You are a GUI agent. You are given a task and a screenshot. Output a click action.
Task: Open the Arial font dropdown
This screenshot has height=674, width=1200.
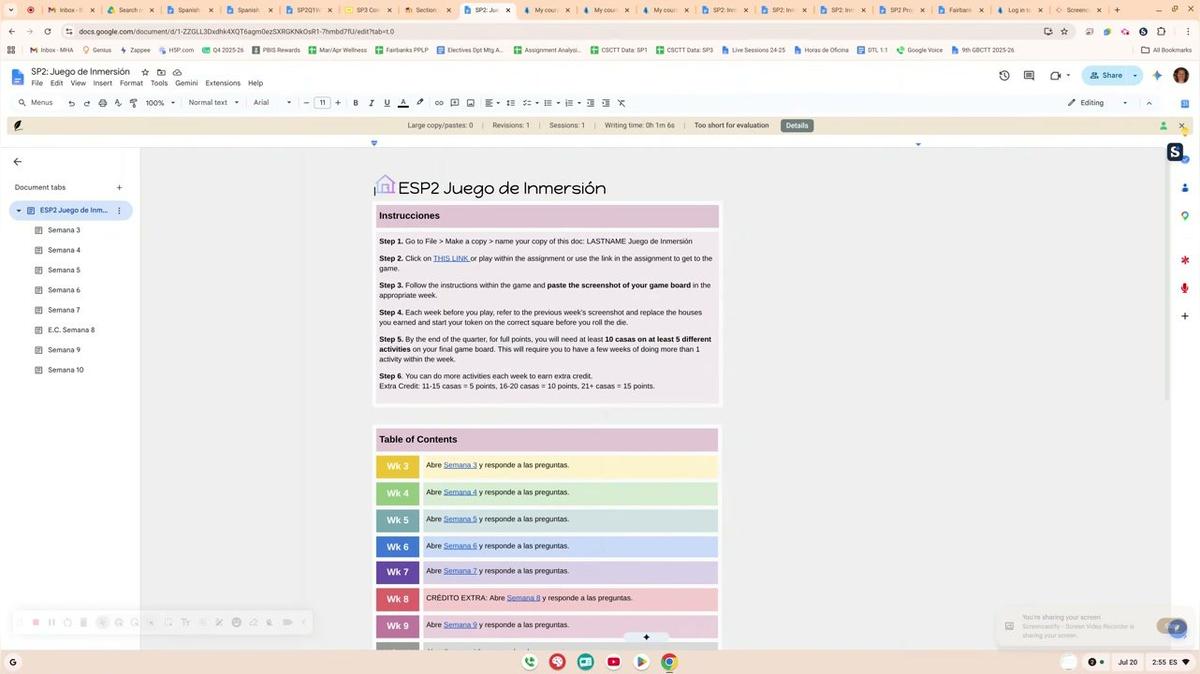coord(272,103)
